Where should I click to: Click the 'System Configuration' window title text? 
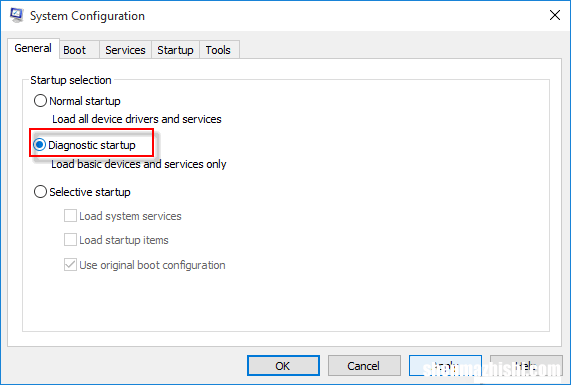pos(87,16)
